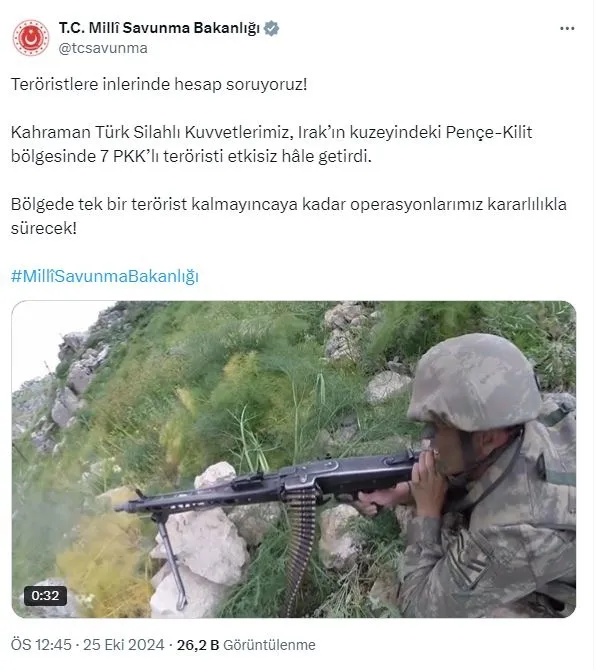This screenshot has height=670, width=596.
Task: Open the three-dot more options menu
Action: pos(567,29)
